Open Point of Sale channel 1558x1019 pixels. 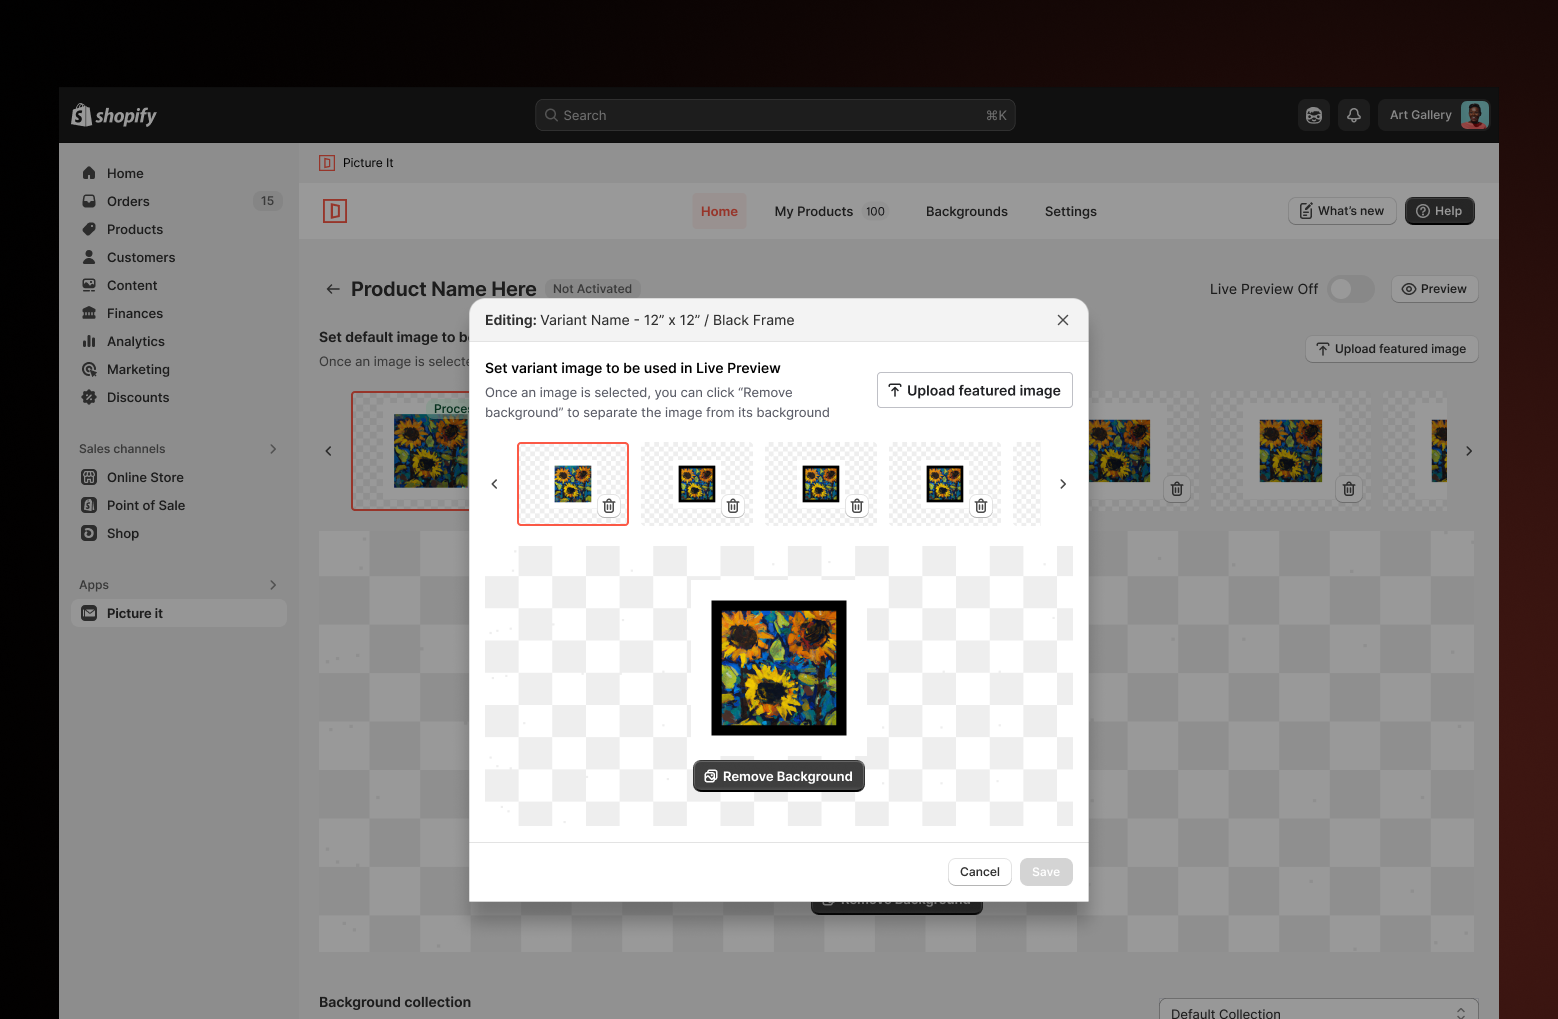179,505
